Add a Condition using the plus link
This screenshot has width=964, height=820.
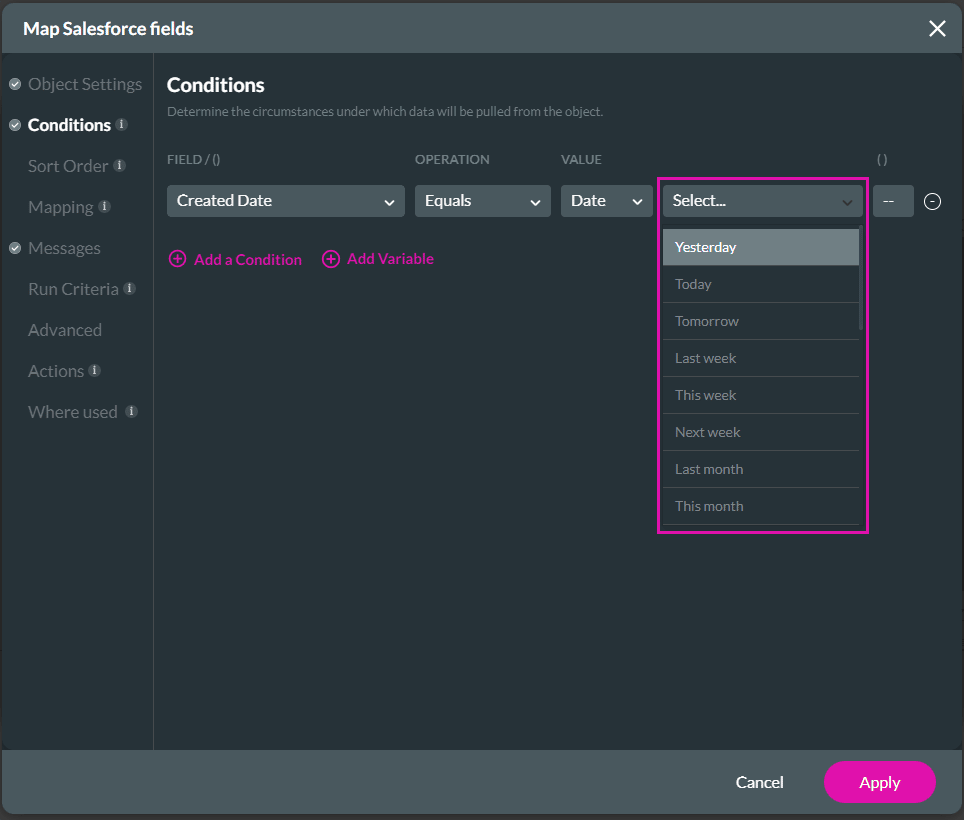click(x=235, y=259)
